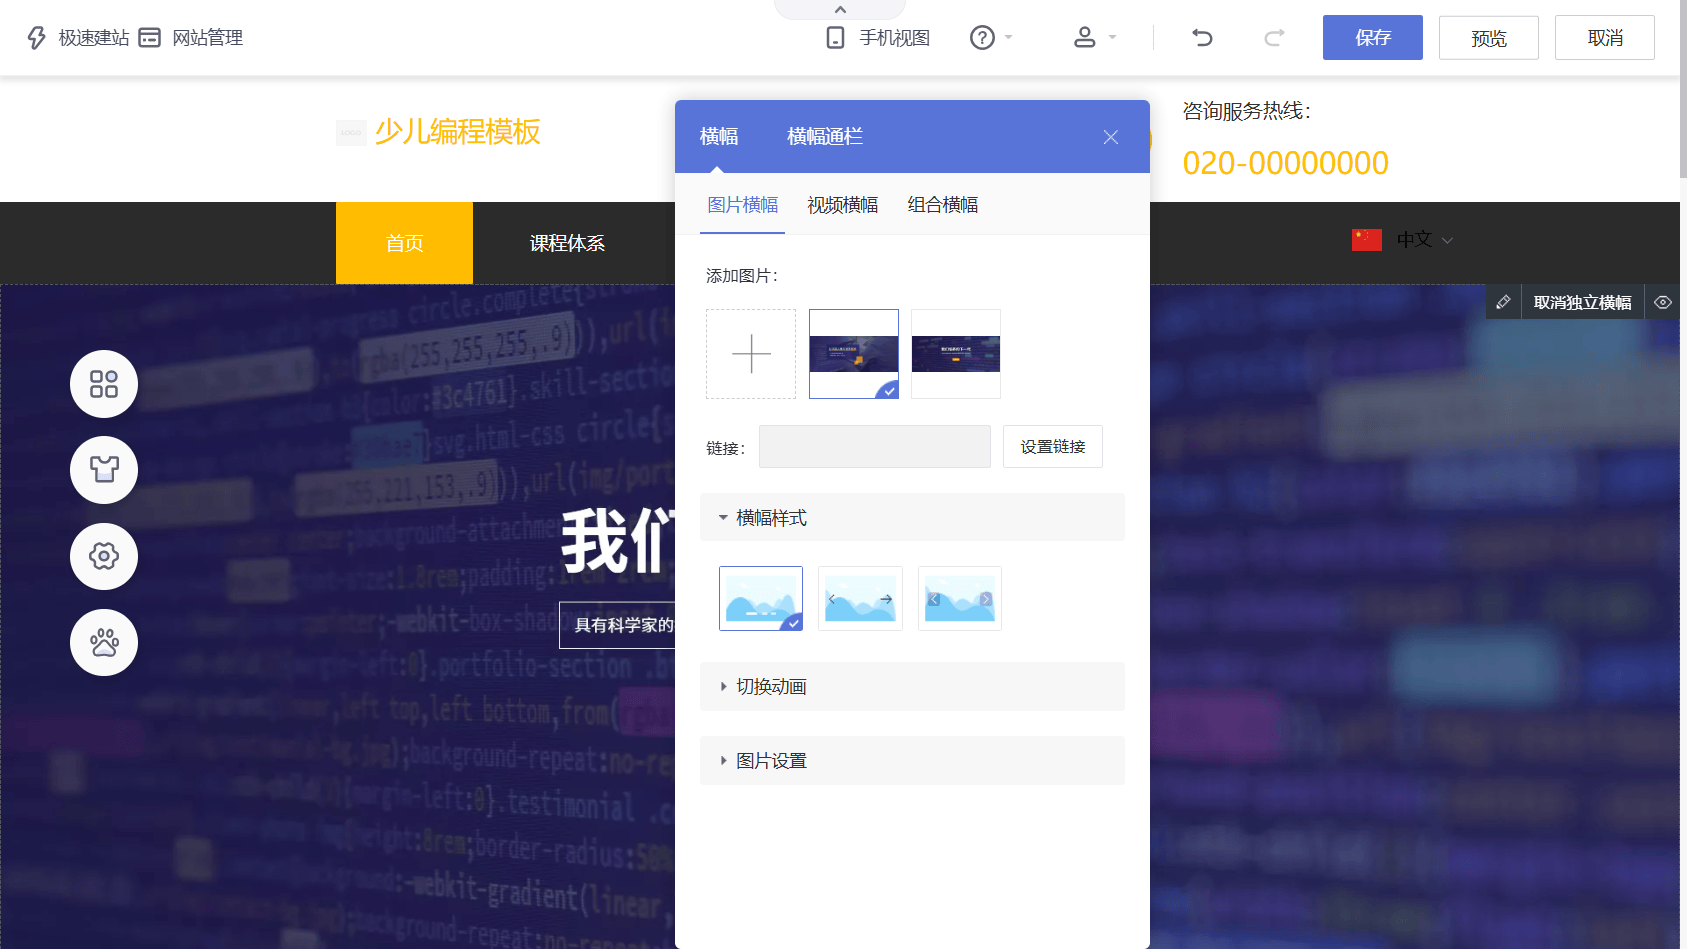Click the paw icon in left sidebar

tap(103, 642)
